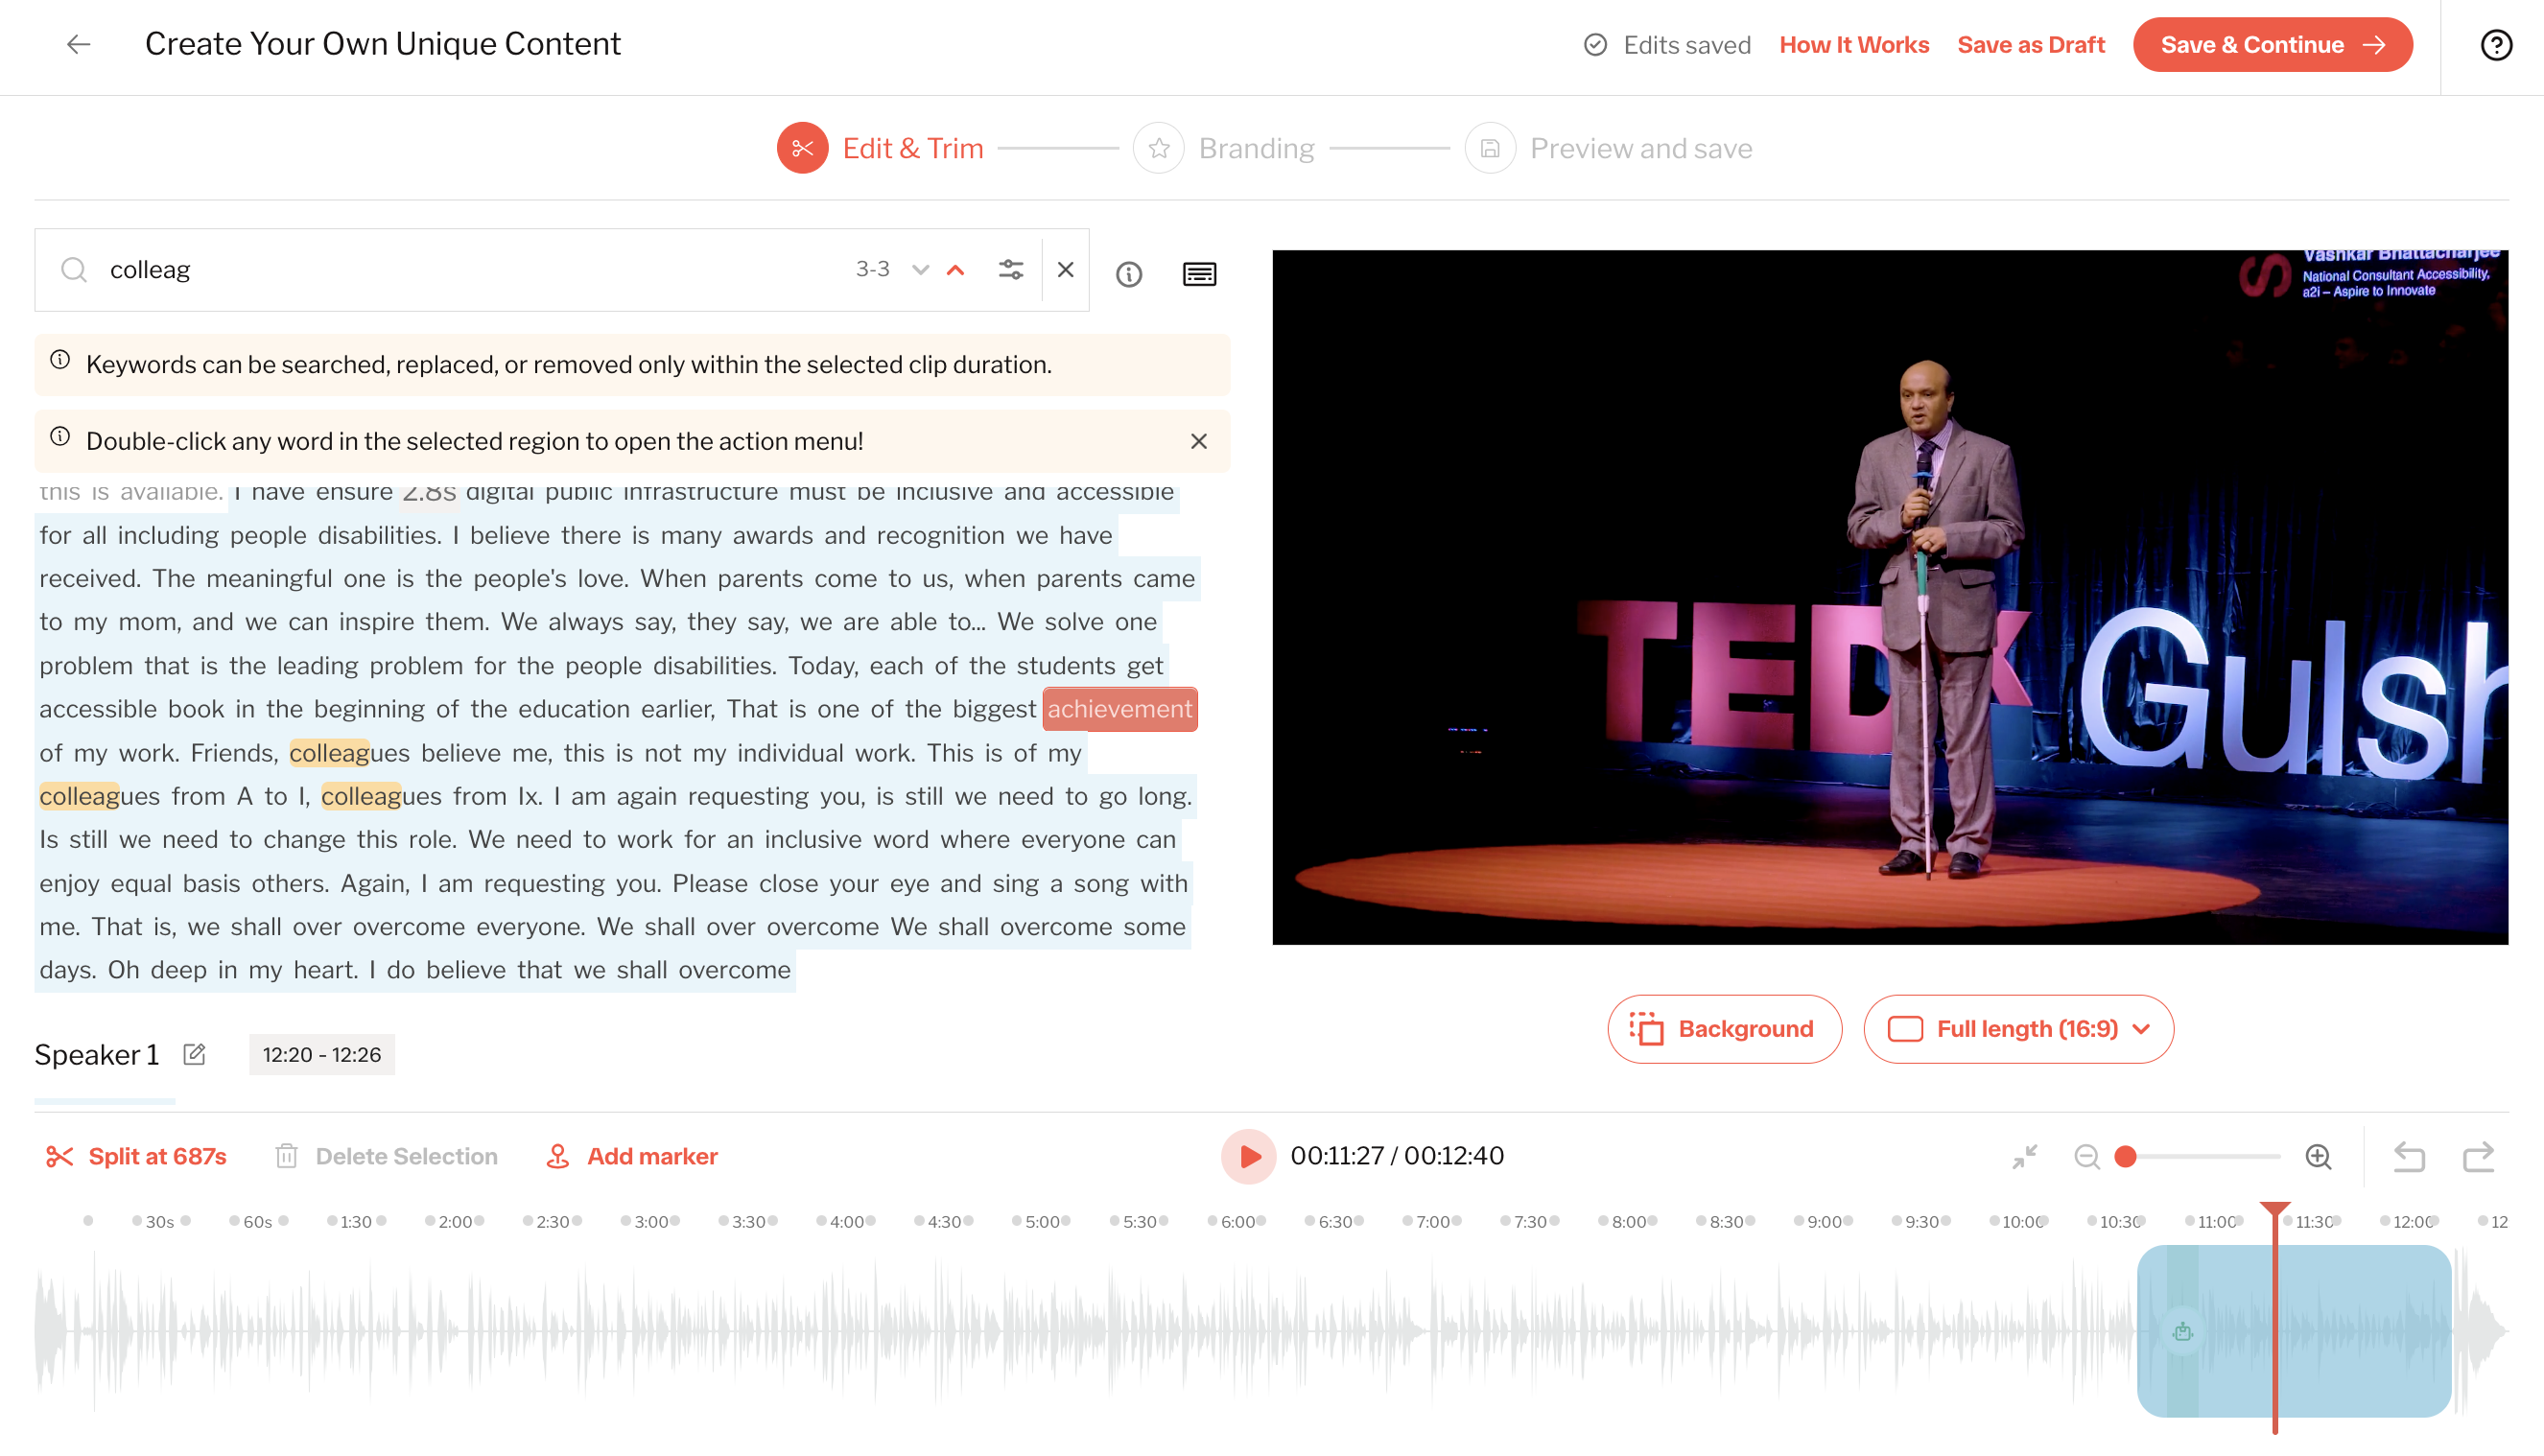2544x1456 pixels.
Task: Edit Speaker 1 name pencil icon
Action: pyautogui.click(x=194, y=1054)
